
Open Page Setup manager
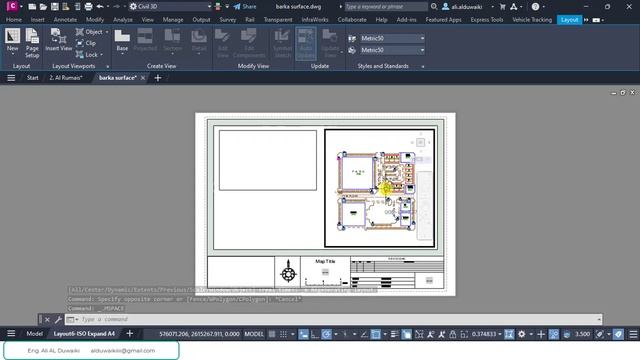(32, 43)
